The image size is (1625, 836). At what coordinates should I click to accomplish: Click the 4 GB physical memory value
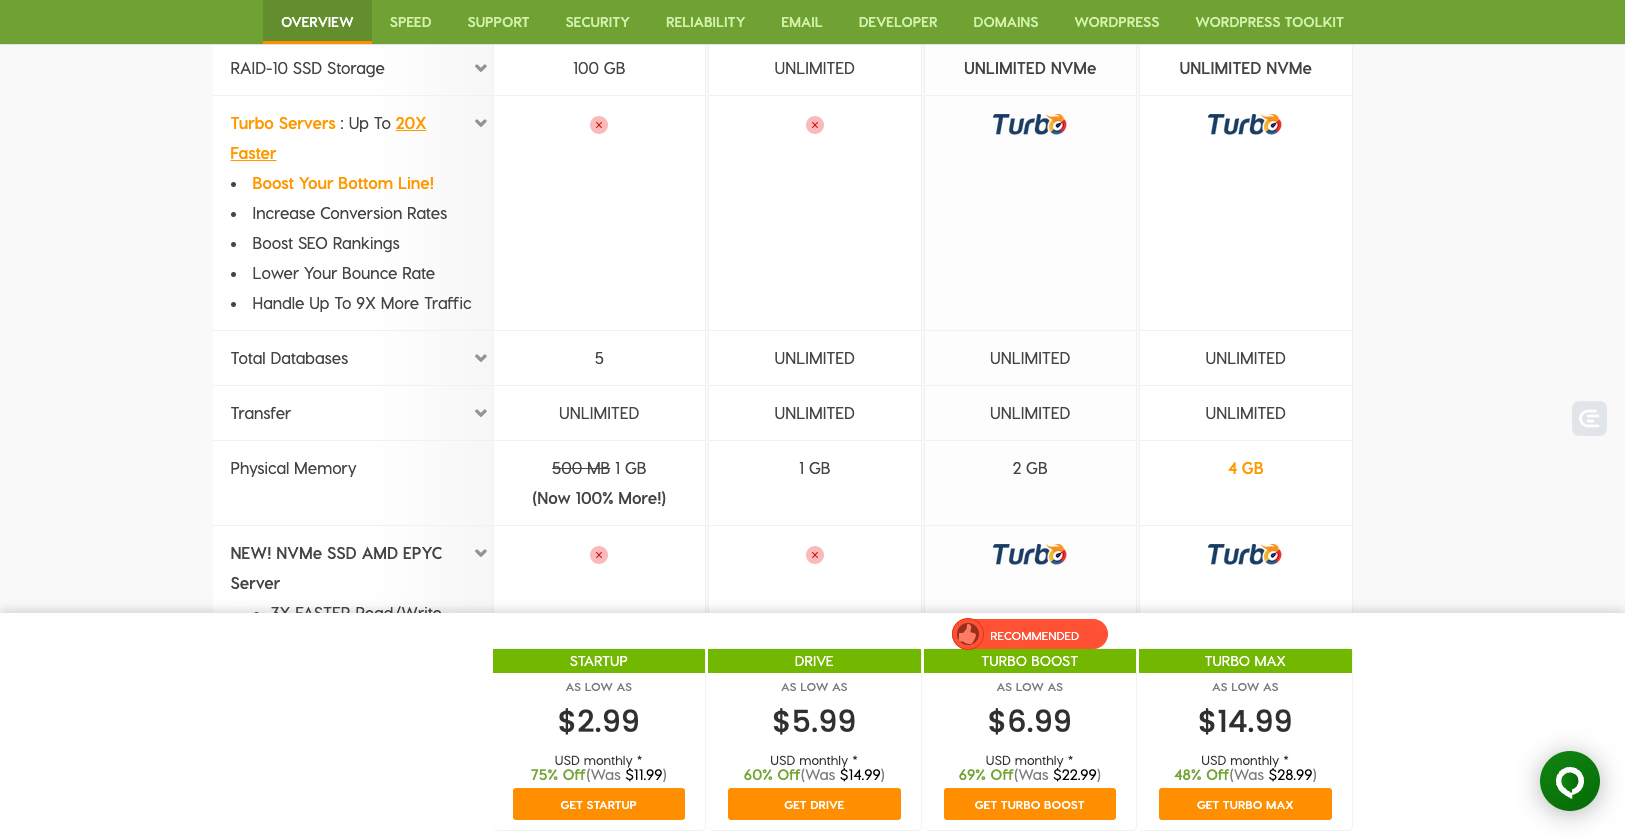point(1246,468)
